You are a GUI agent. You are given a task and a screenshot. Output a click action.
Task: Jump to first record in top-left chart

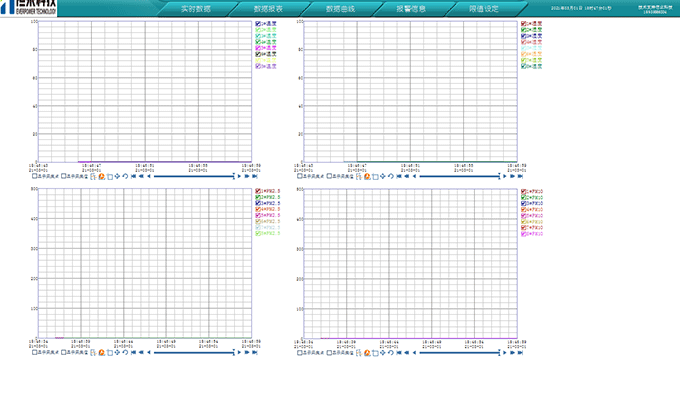click(133, 176)
